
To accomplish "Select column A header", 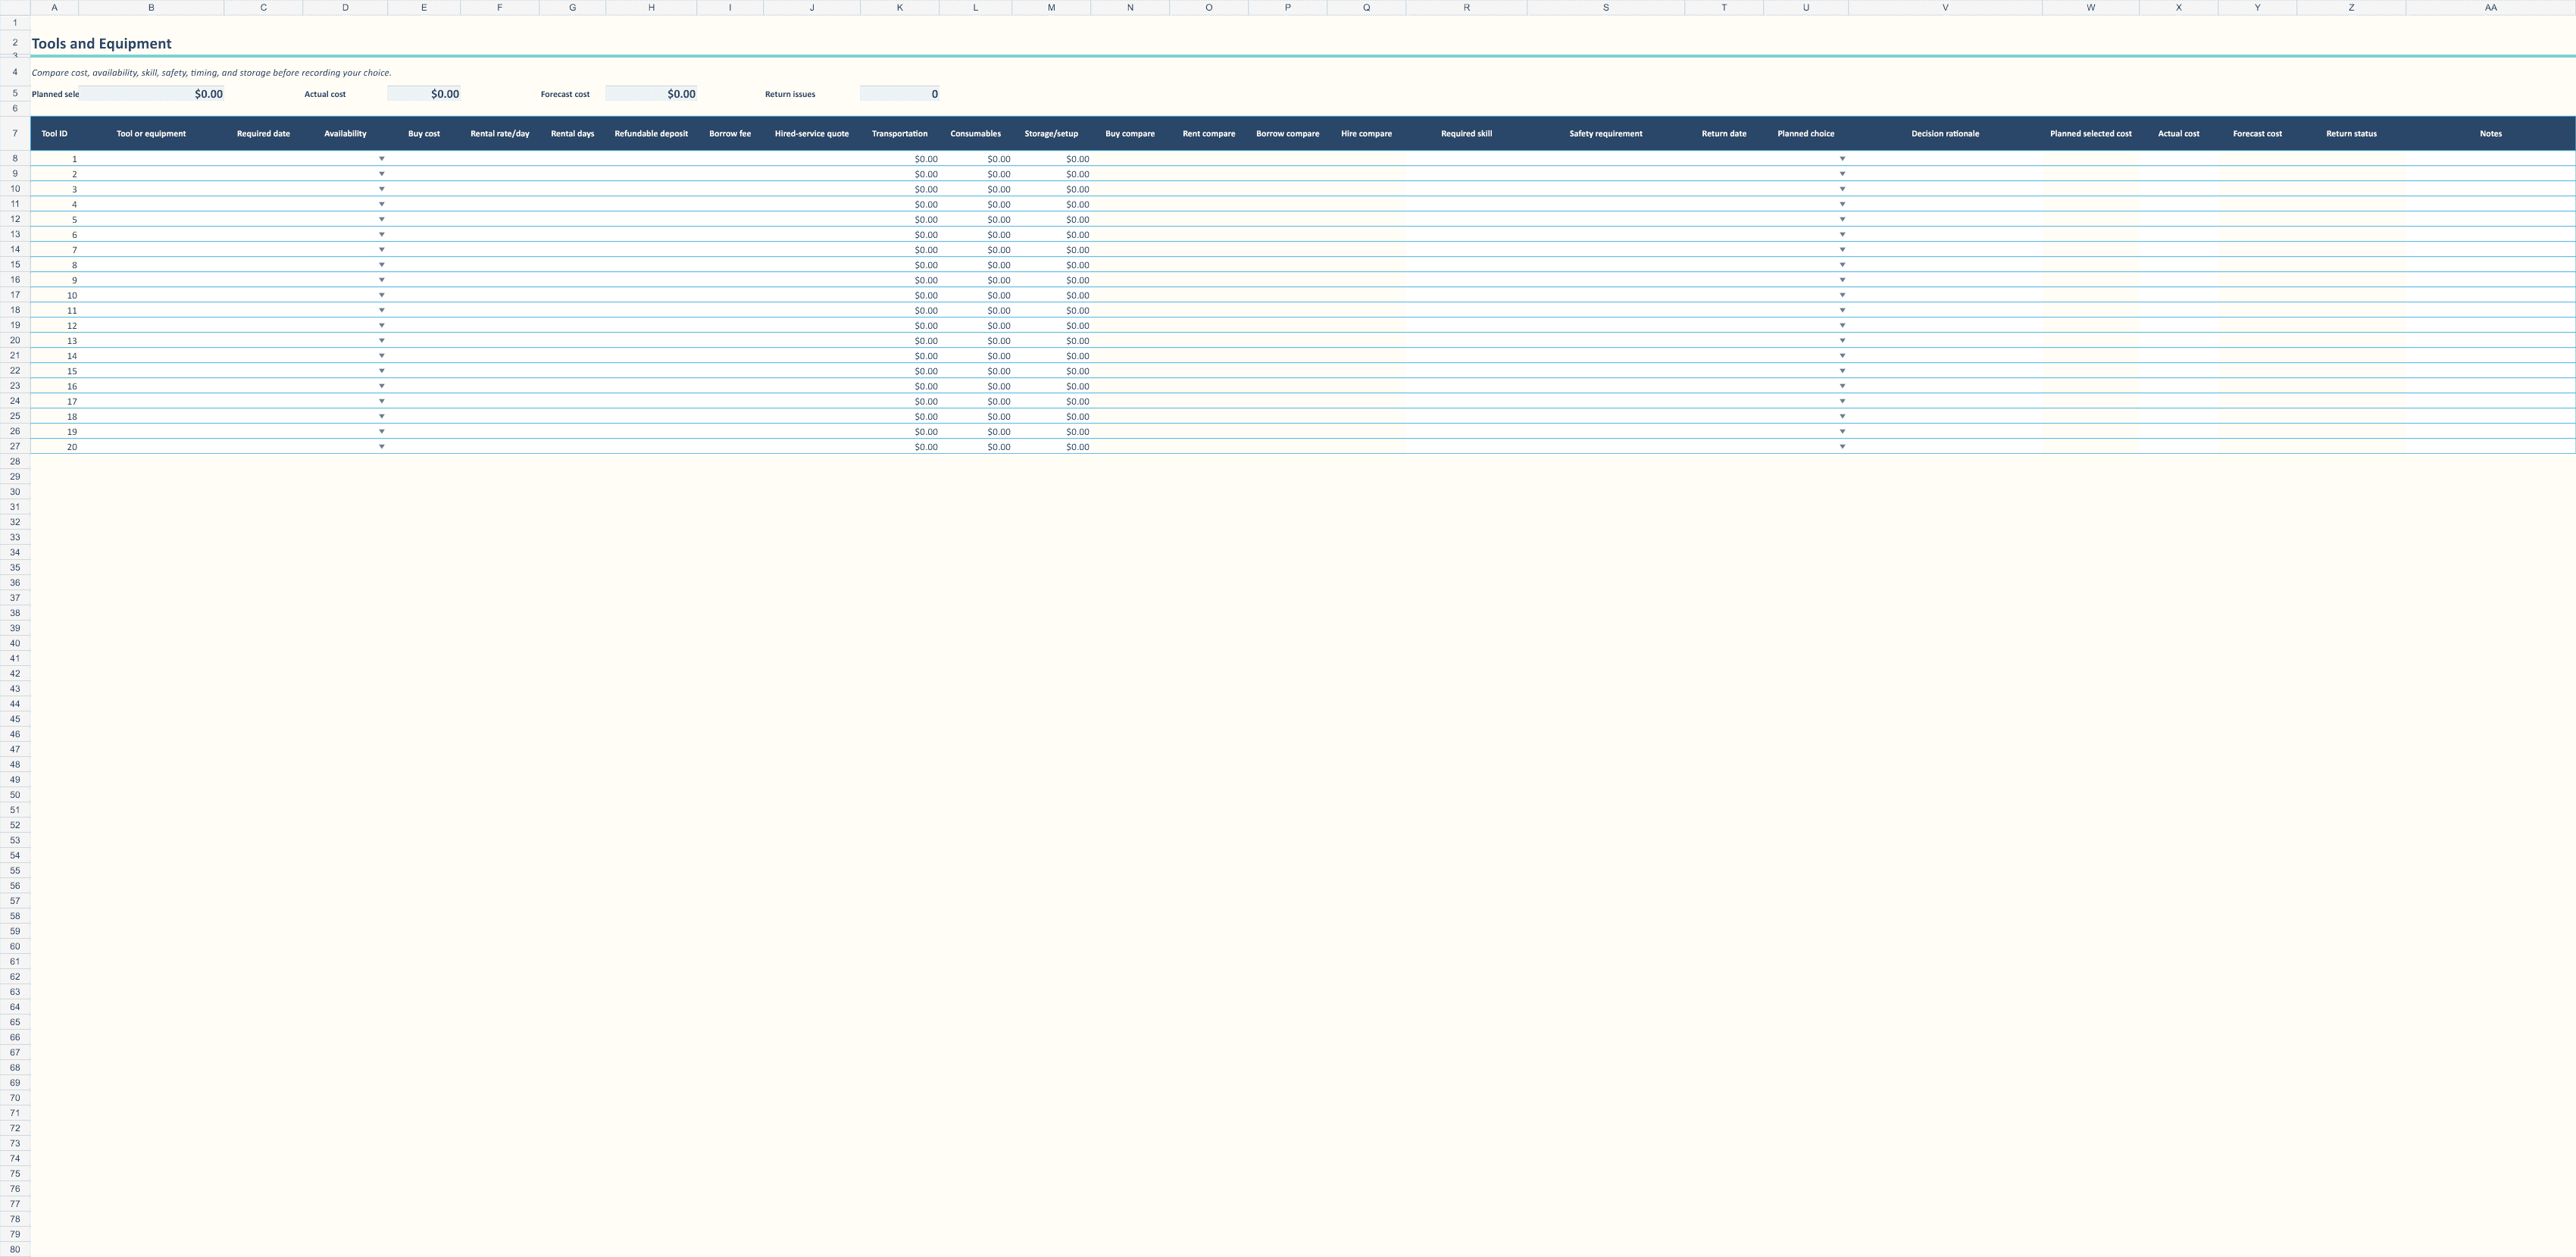I will pyautogui.click(x=54, y=7).
